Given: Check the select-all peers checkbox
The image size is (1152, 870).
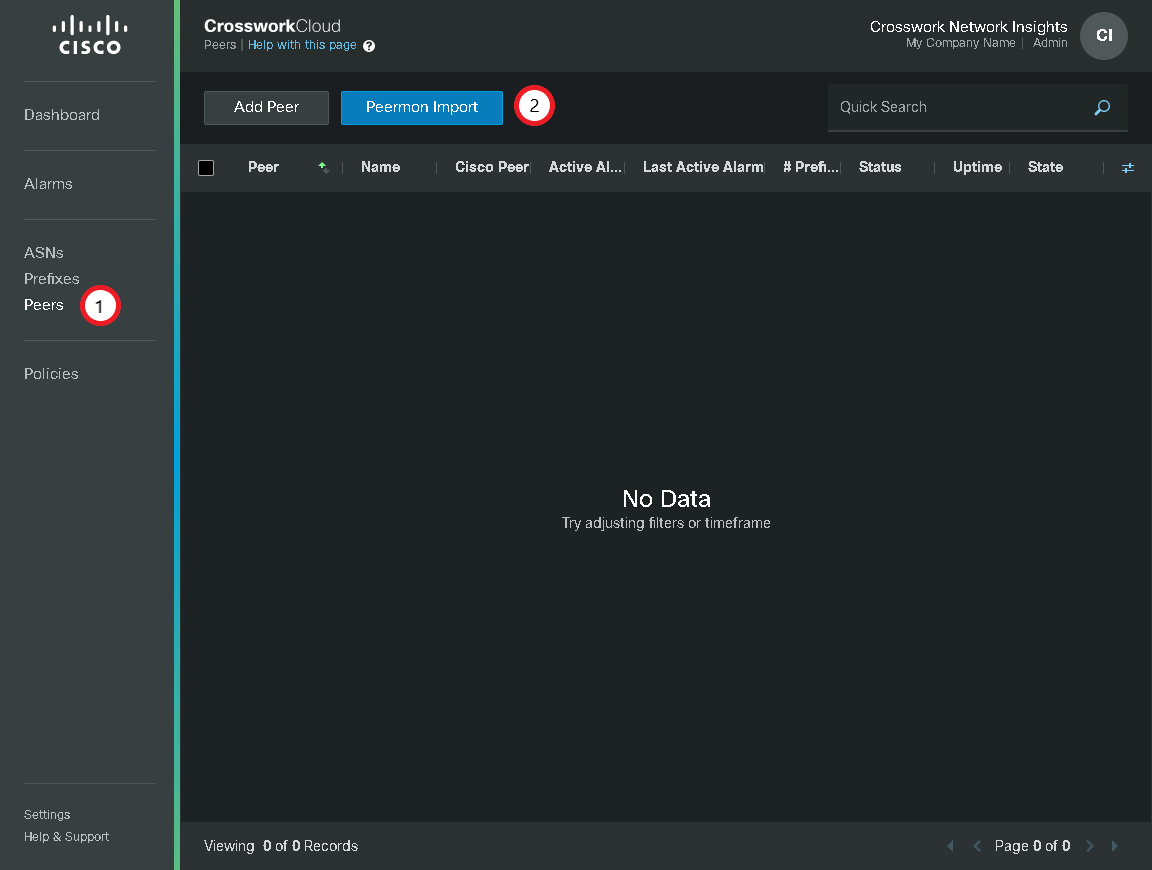Looking at the screenshot, I should [206, 167].
